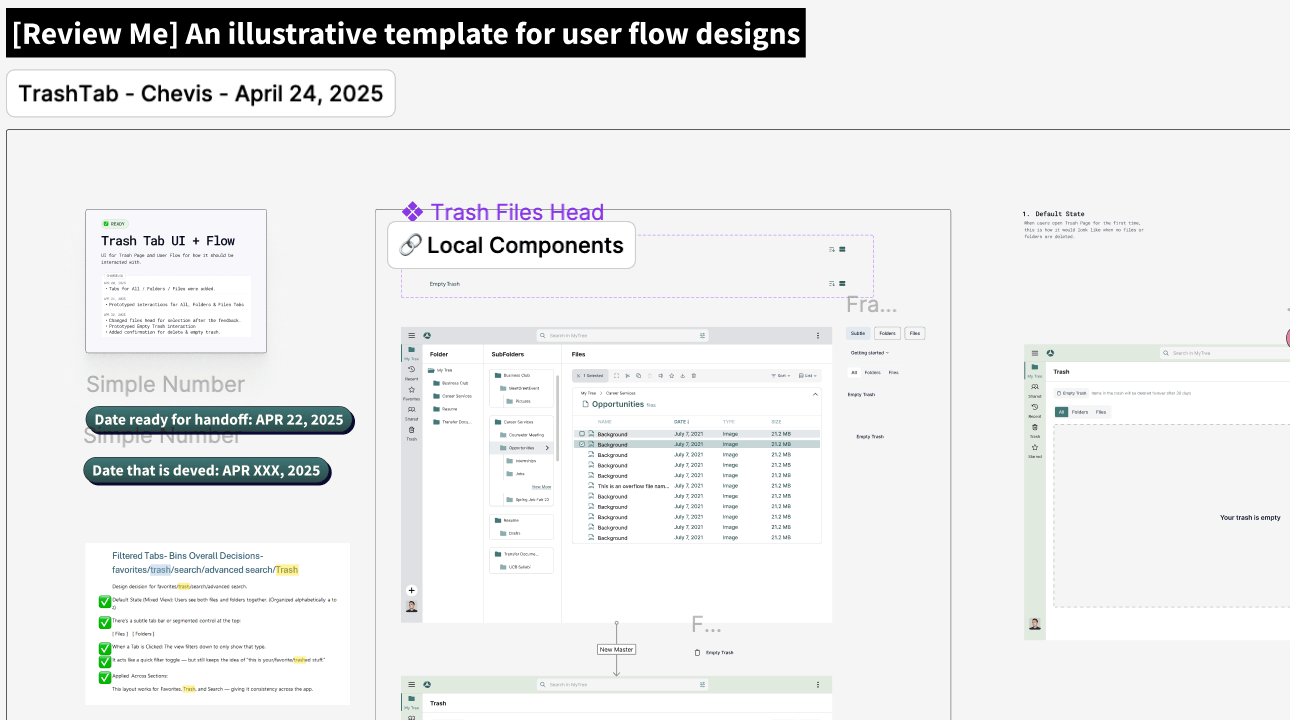Click the Career Services folder in the Folder column
Screen dimensions: 1290x720
[x=452, y=396]
